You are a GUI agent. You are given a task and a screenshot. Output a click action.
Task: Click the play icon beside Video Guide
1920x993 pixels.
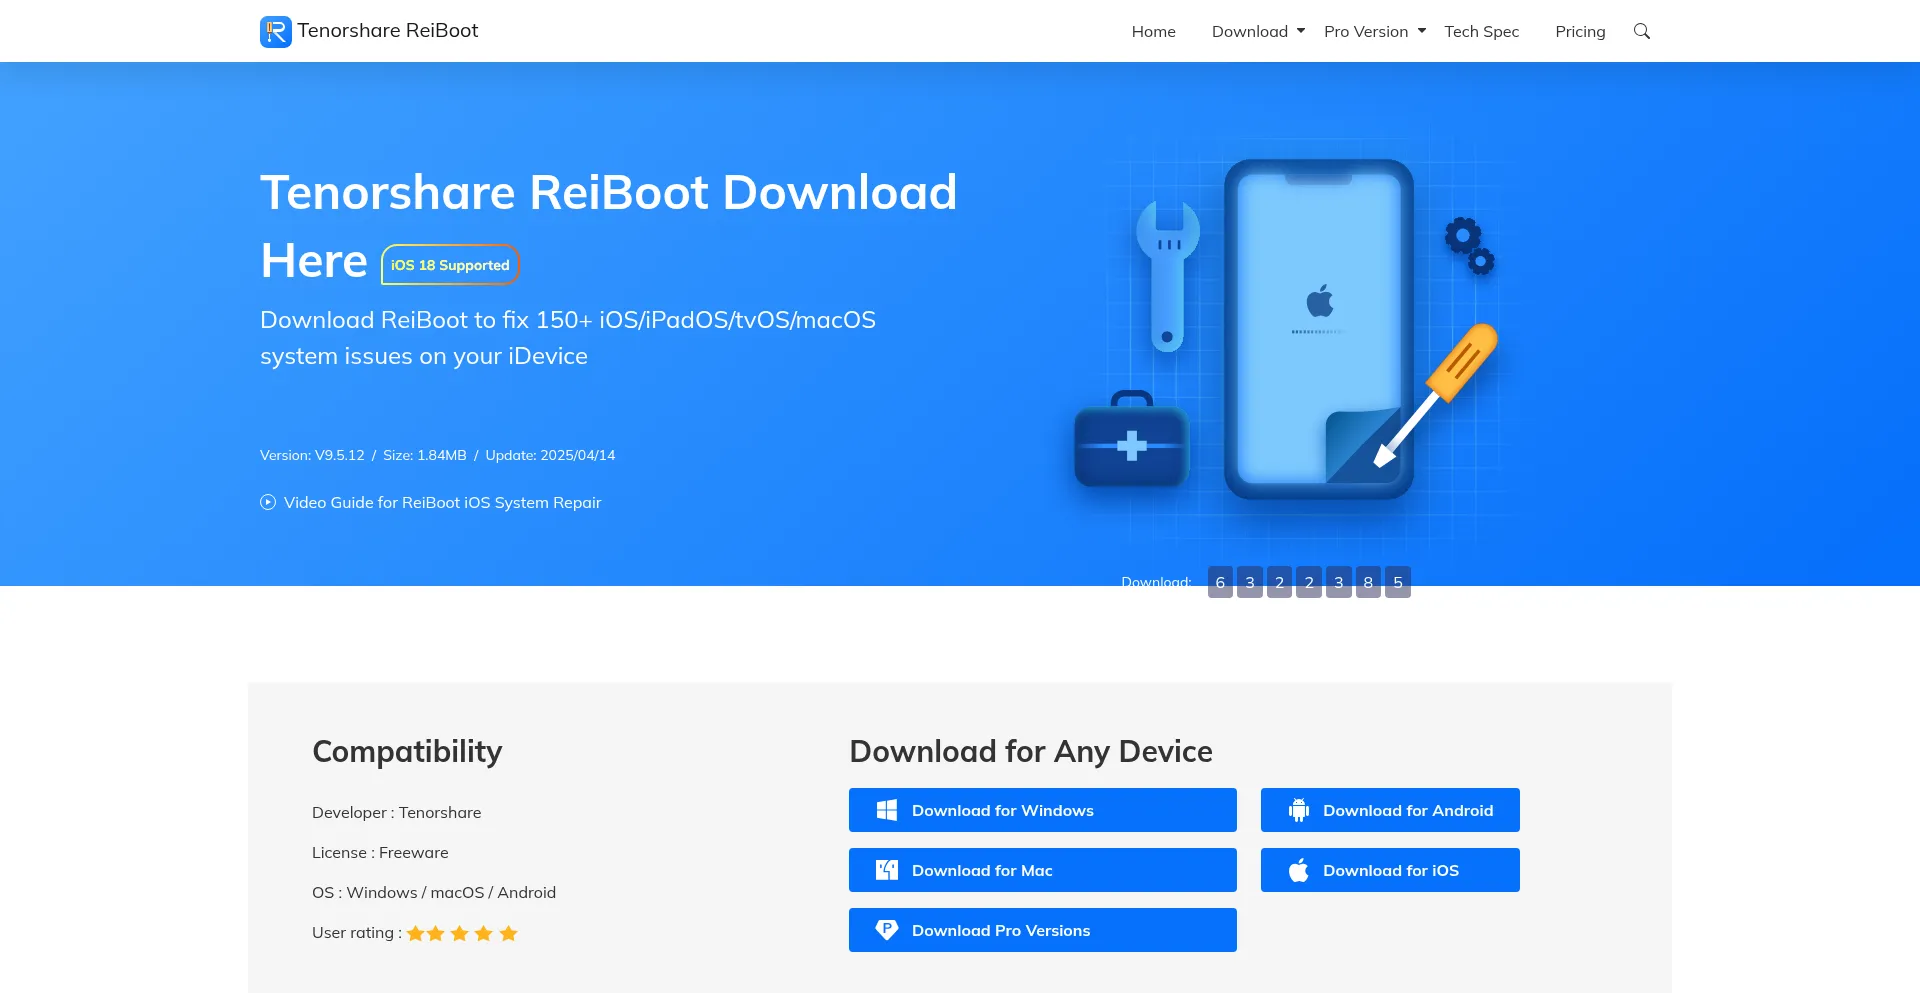pos(268,502)
